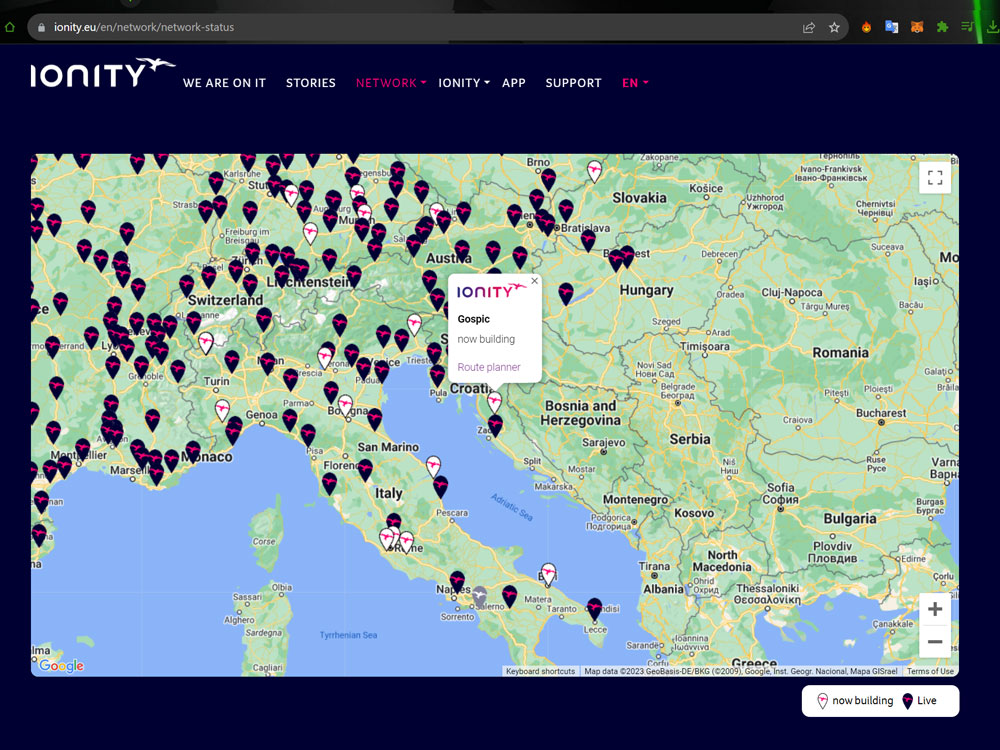Screen dimensions: 1000x750
Task: Go to browser home page
Action: 10,27
